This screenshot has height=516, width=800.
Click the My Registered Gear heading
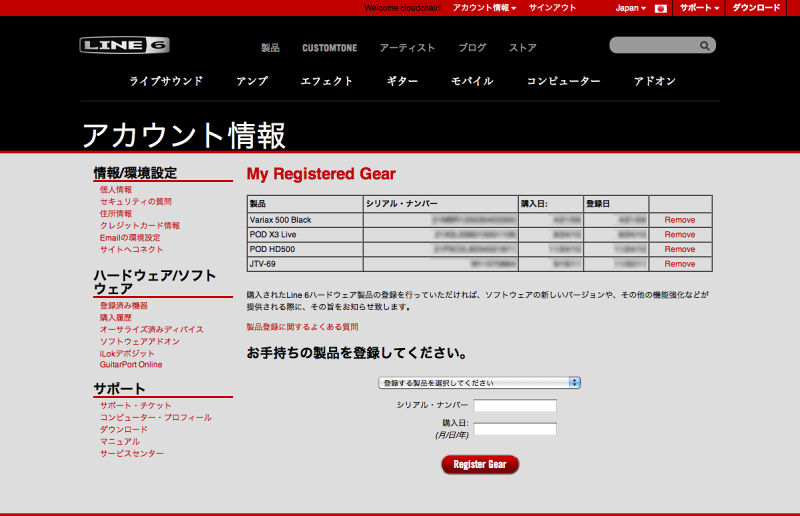coord(321,174)
